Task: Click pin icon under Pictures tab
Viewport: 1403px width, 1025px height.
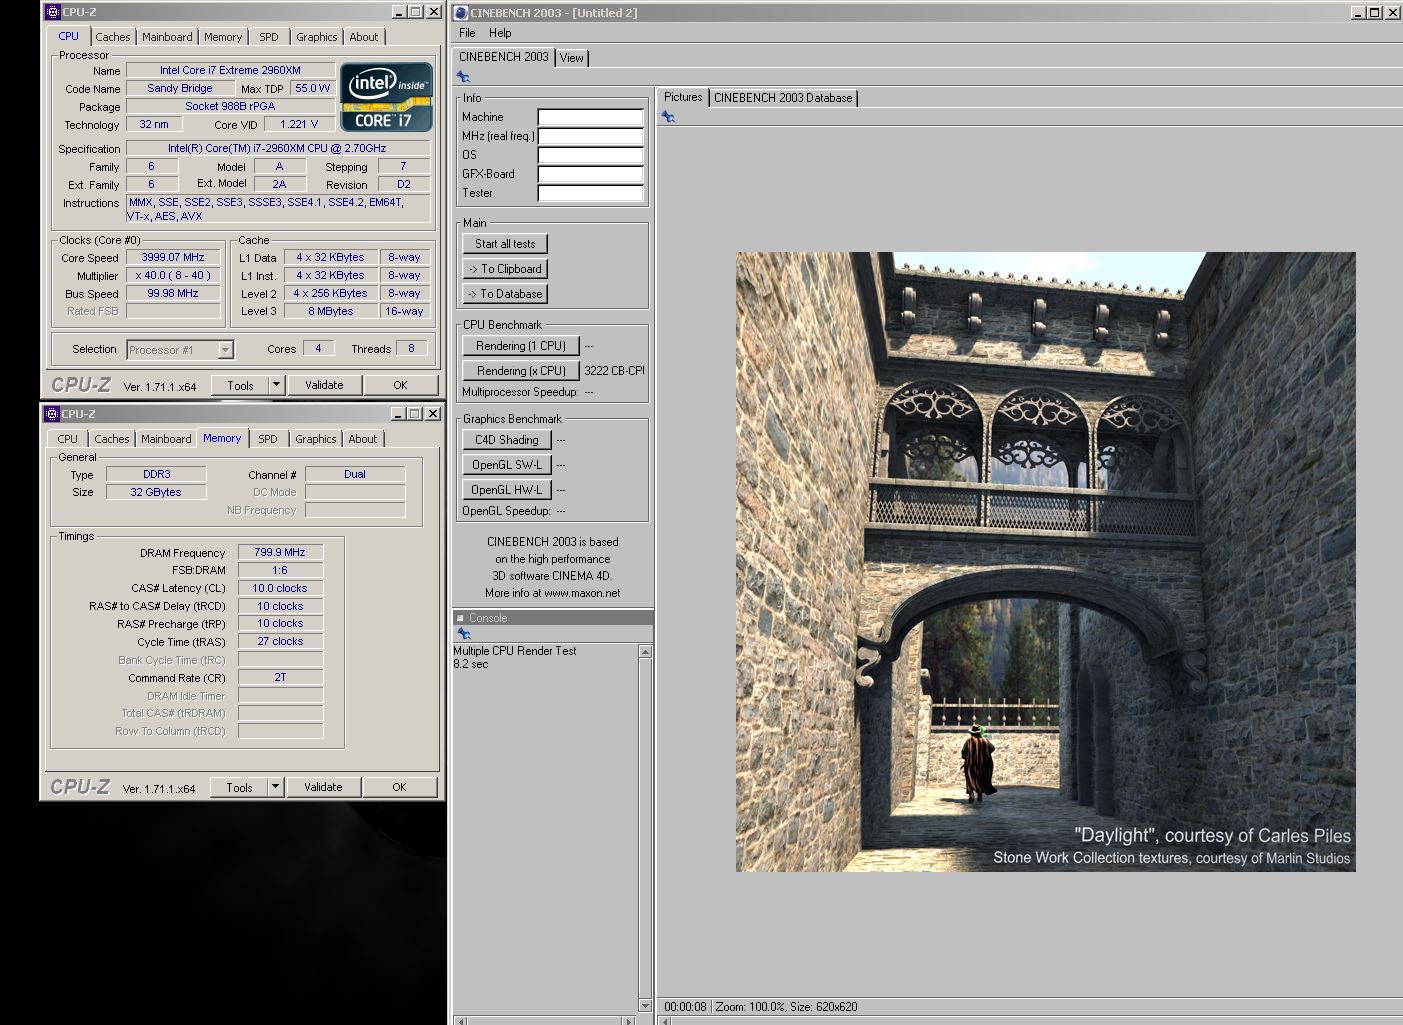Action: 668,117
